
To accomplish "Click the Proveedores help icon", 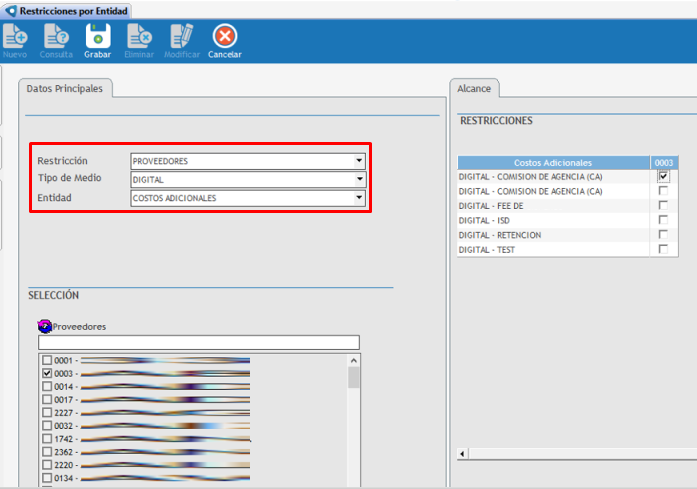I will 44,326.
